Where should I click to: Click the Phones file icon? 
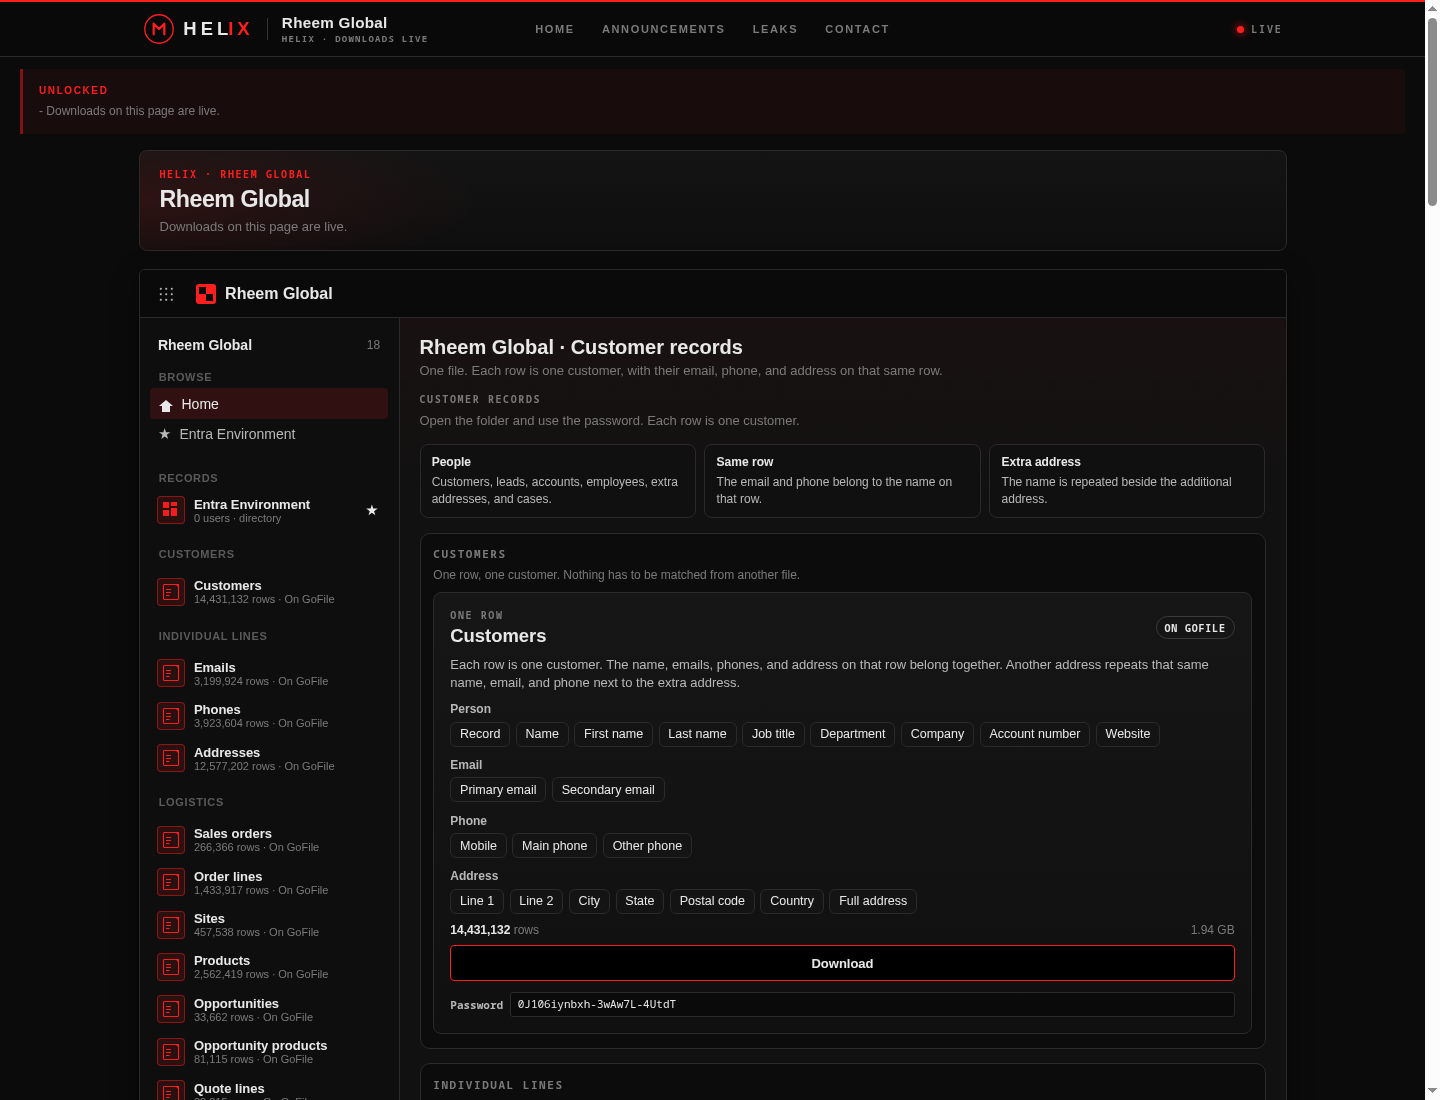pyautogui.click(x=171, y=716)
